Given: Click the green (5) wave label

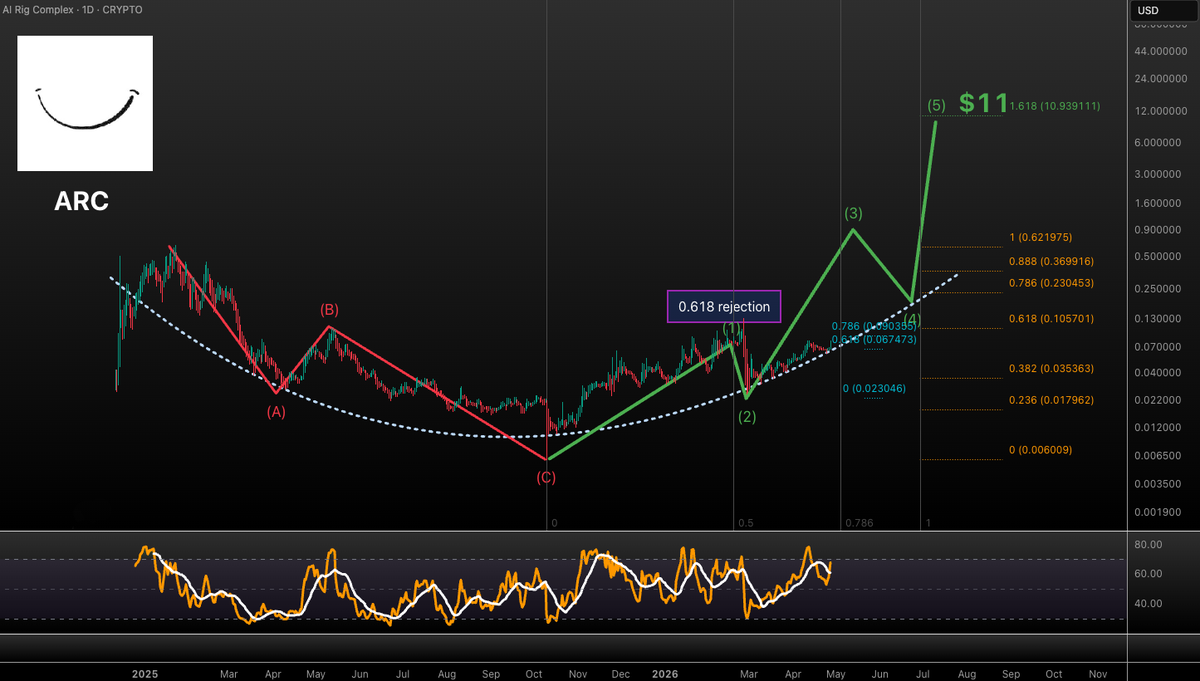Looking at the screenshot, I should [x=936, y=104].
